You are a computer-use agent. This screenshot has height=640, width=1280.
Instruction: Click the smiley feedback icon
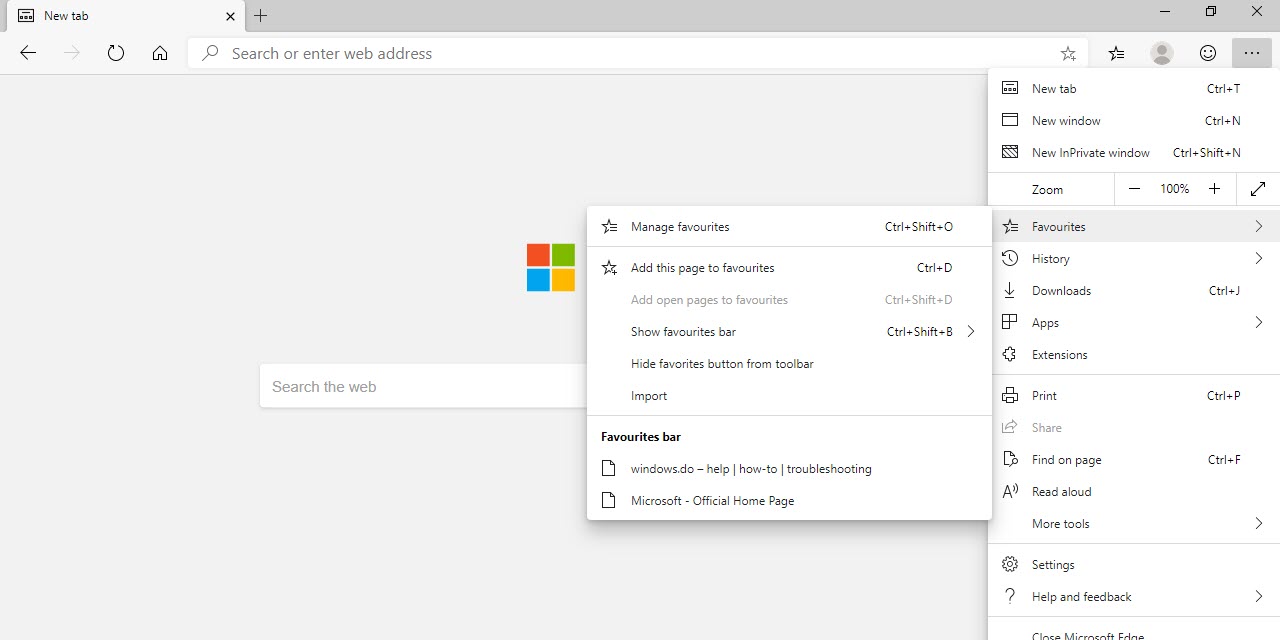[1208, 53]
